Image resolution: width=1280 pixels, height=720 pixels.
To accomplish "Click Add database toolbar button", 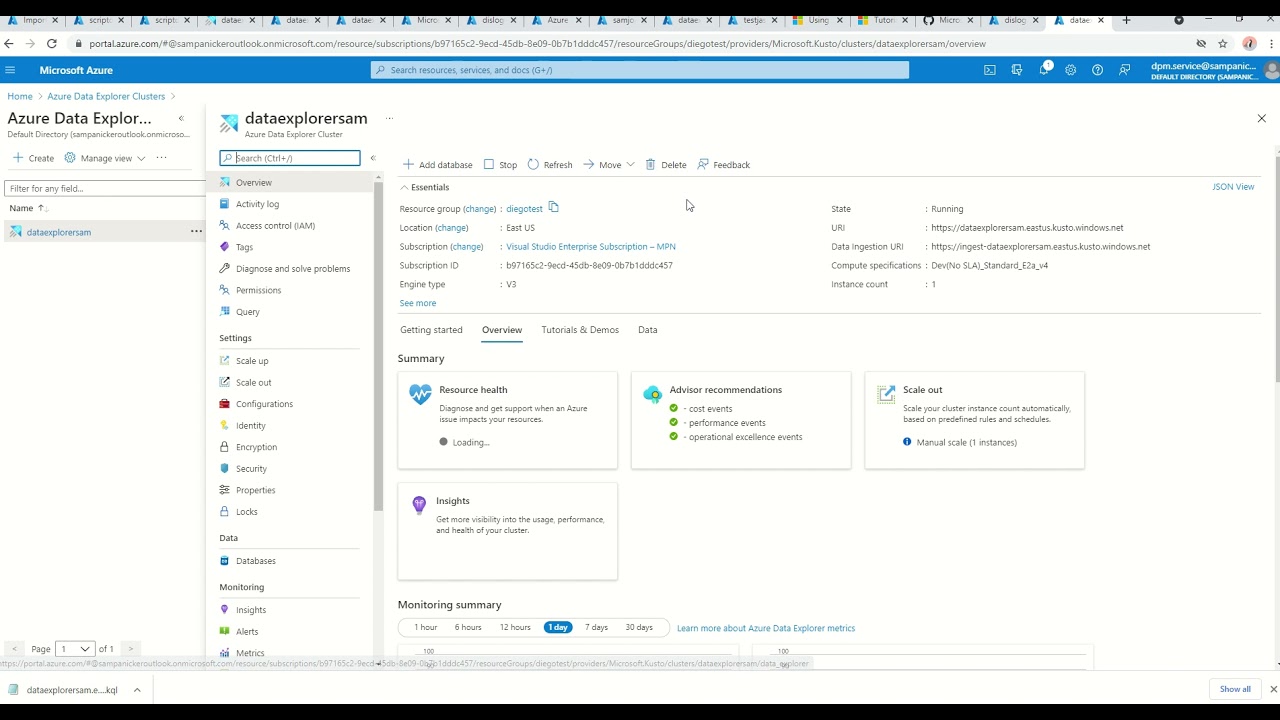I will click(437, 165).
